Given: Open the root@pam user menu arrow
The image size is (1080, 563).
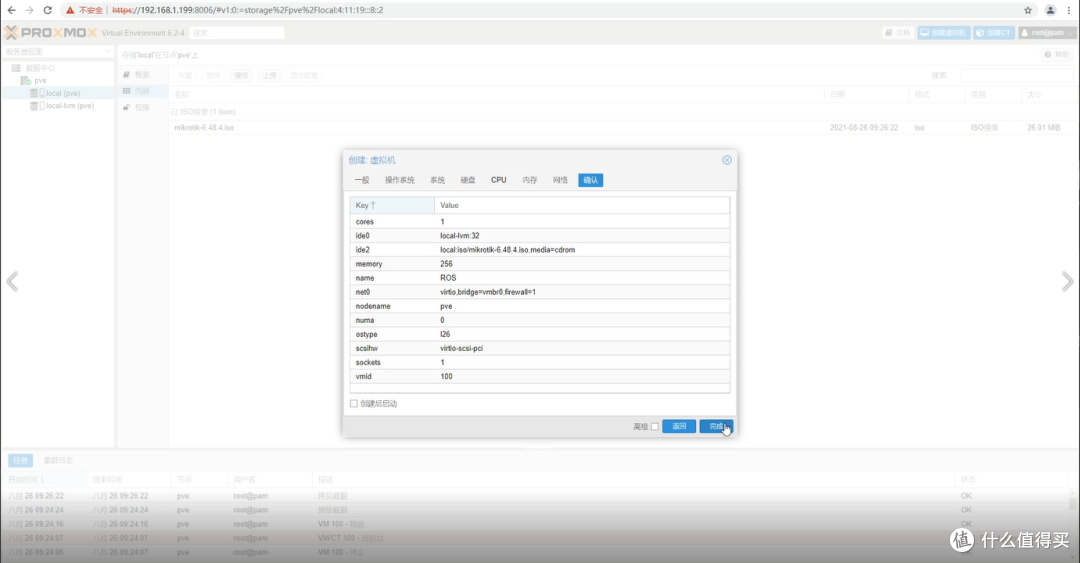Looking at the screenshot, I should [1070, 32].
